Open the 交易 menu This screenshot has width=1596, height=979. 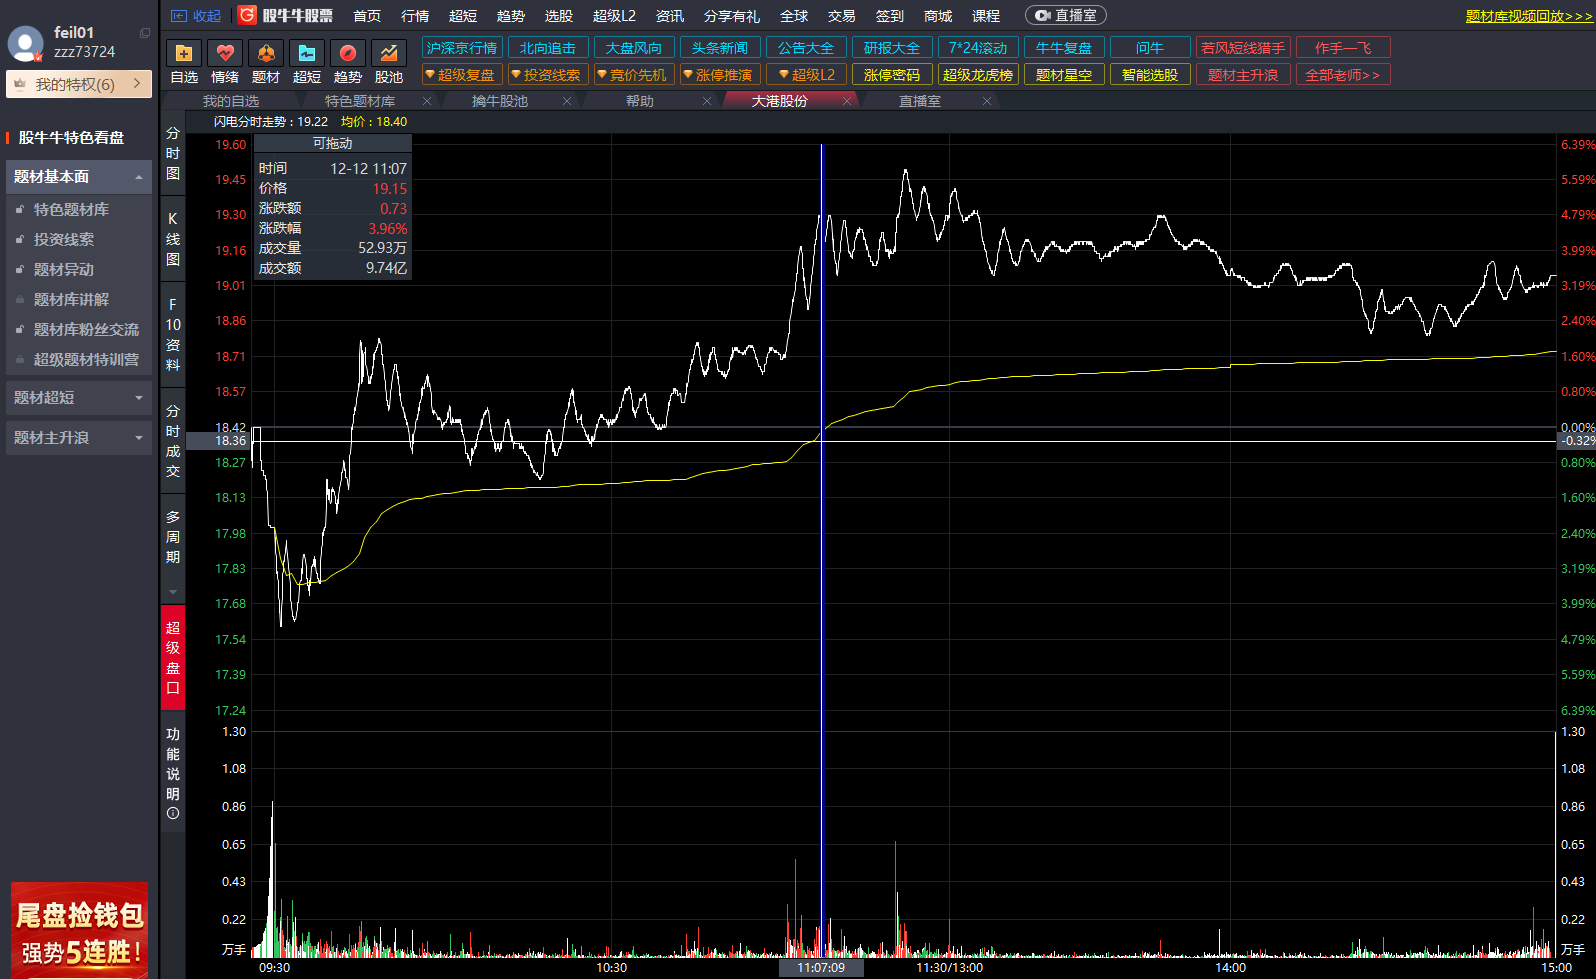842,16
